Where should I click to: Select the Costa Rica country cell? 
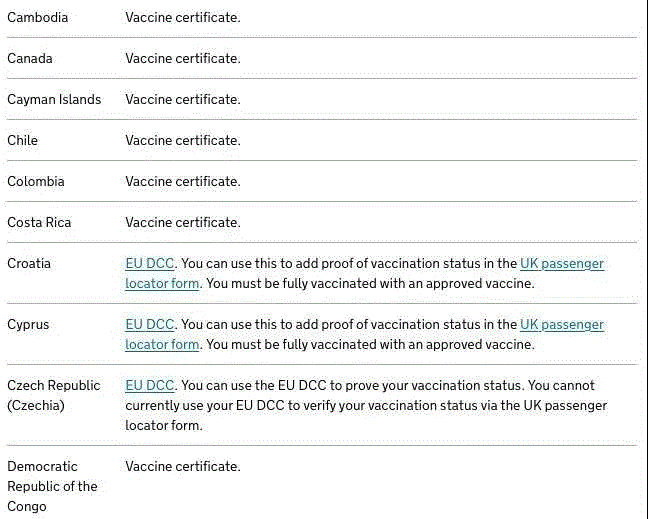coord(39,223)
